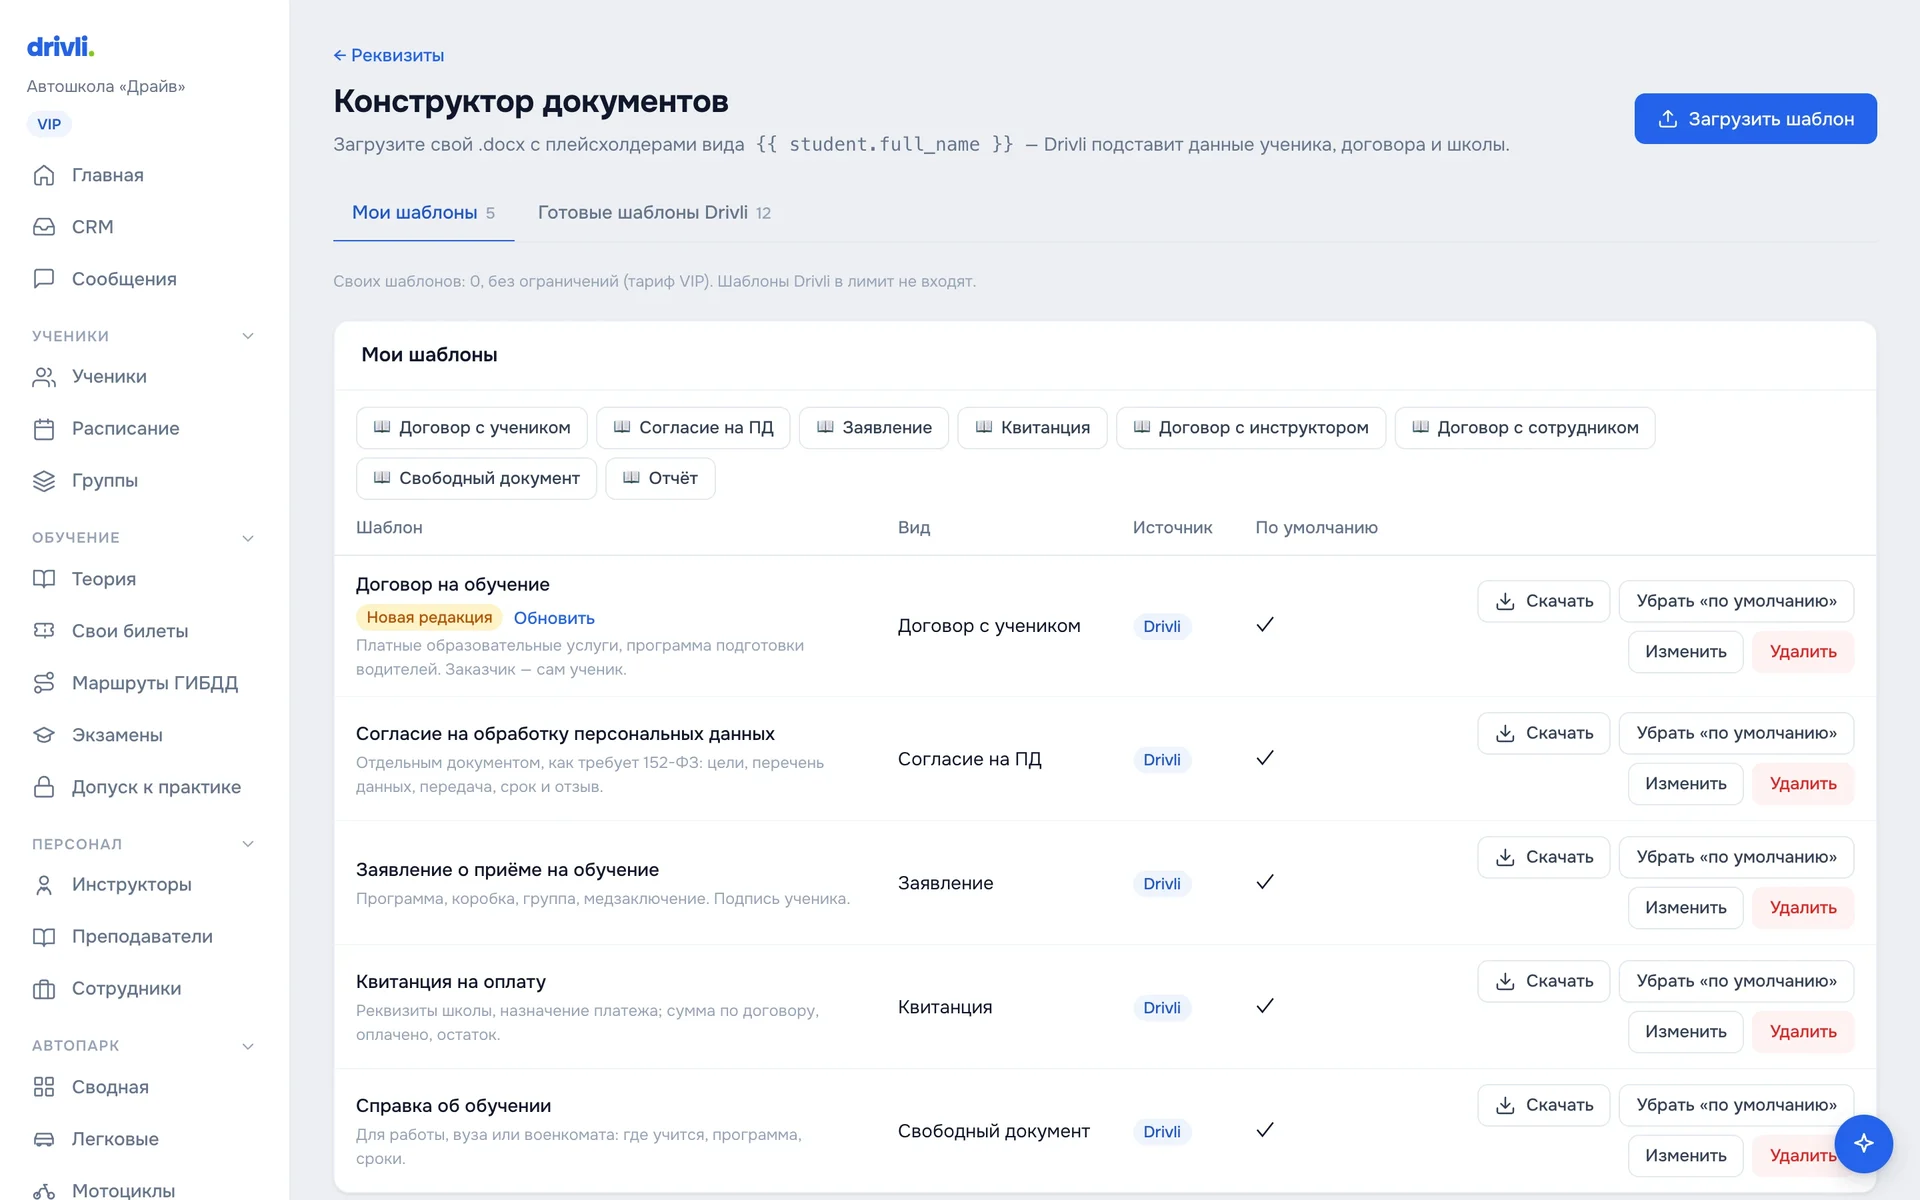The width and height of the screenshot is (1920, 1200).
Task: Switch to the Мои шаблоны tab
Action: coord(423,213)
